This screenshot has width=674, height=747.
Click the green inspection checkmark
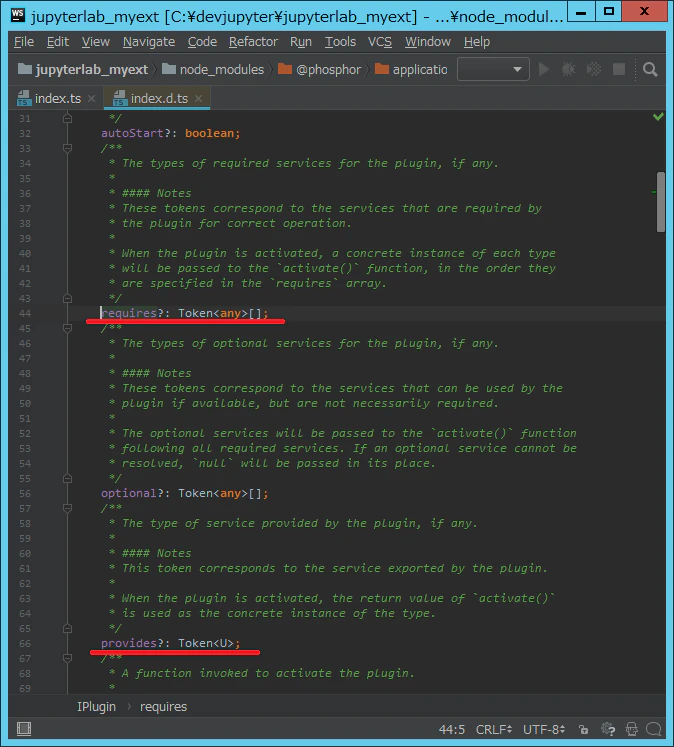point(658,117)
